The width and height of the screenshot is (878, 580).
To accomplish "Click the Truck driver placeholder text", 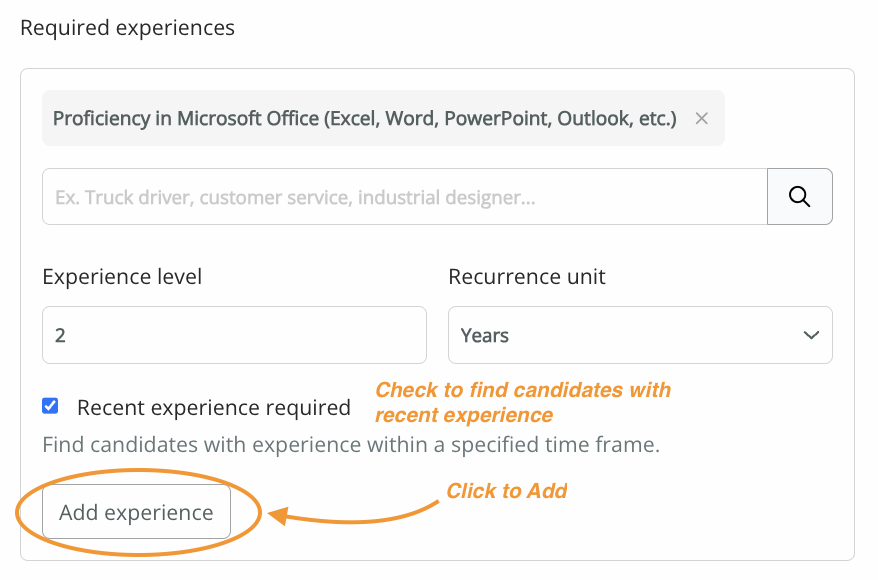I will tap(295, 197).
